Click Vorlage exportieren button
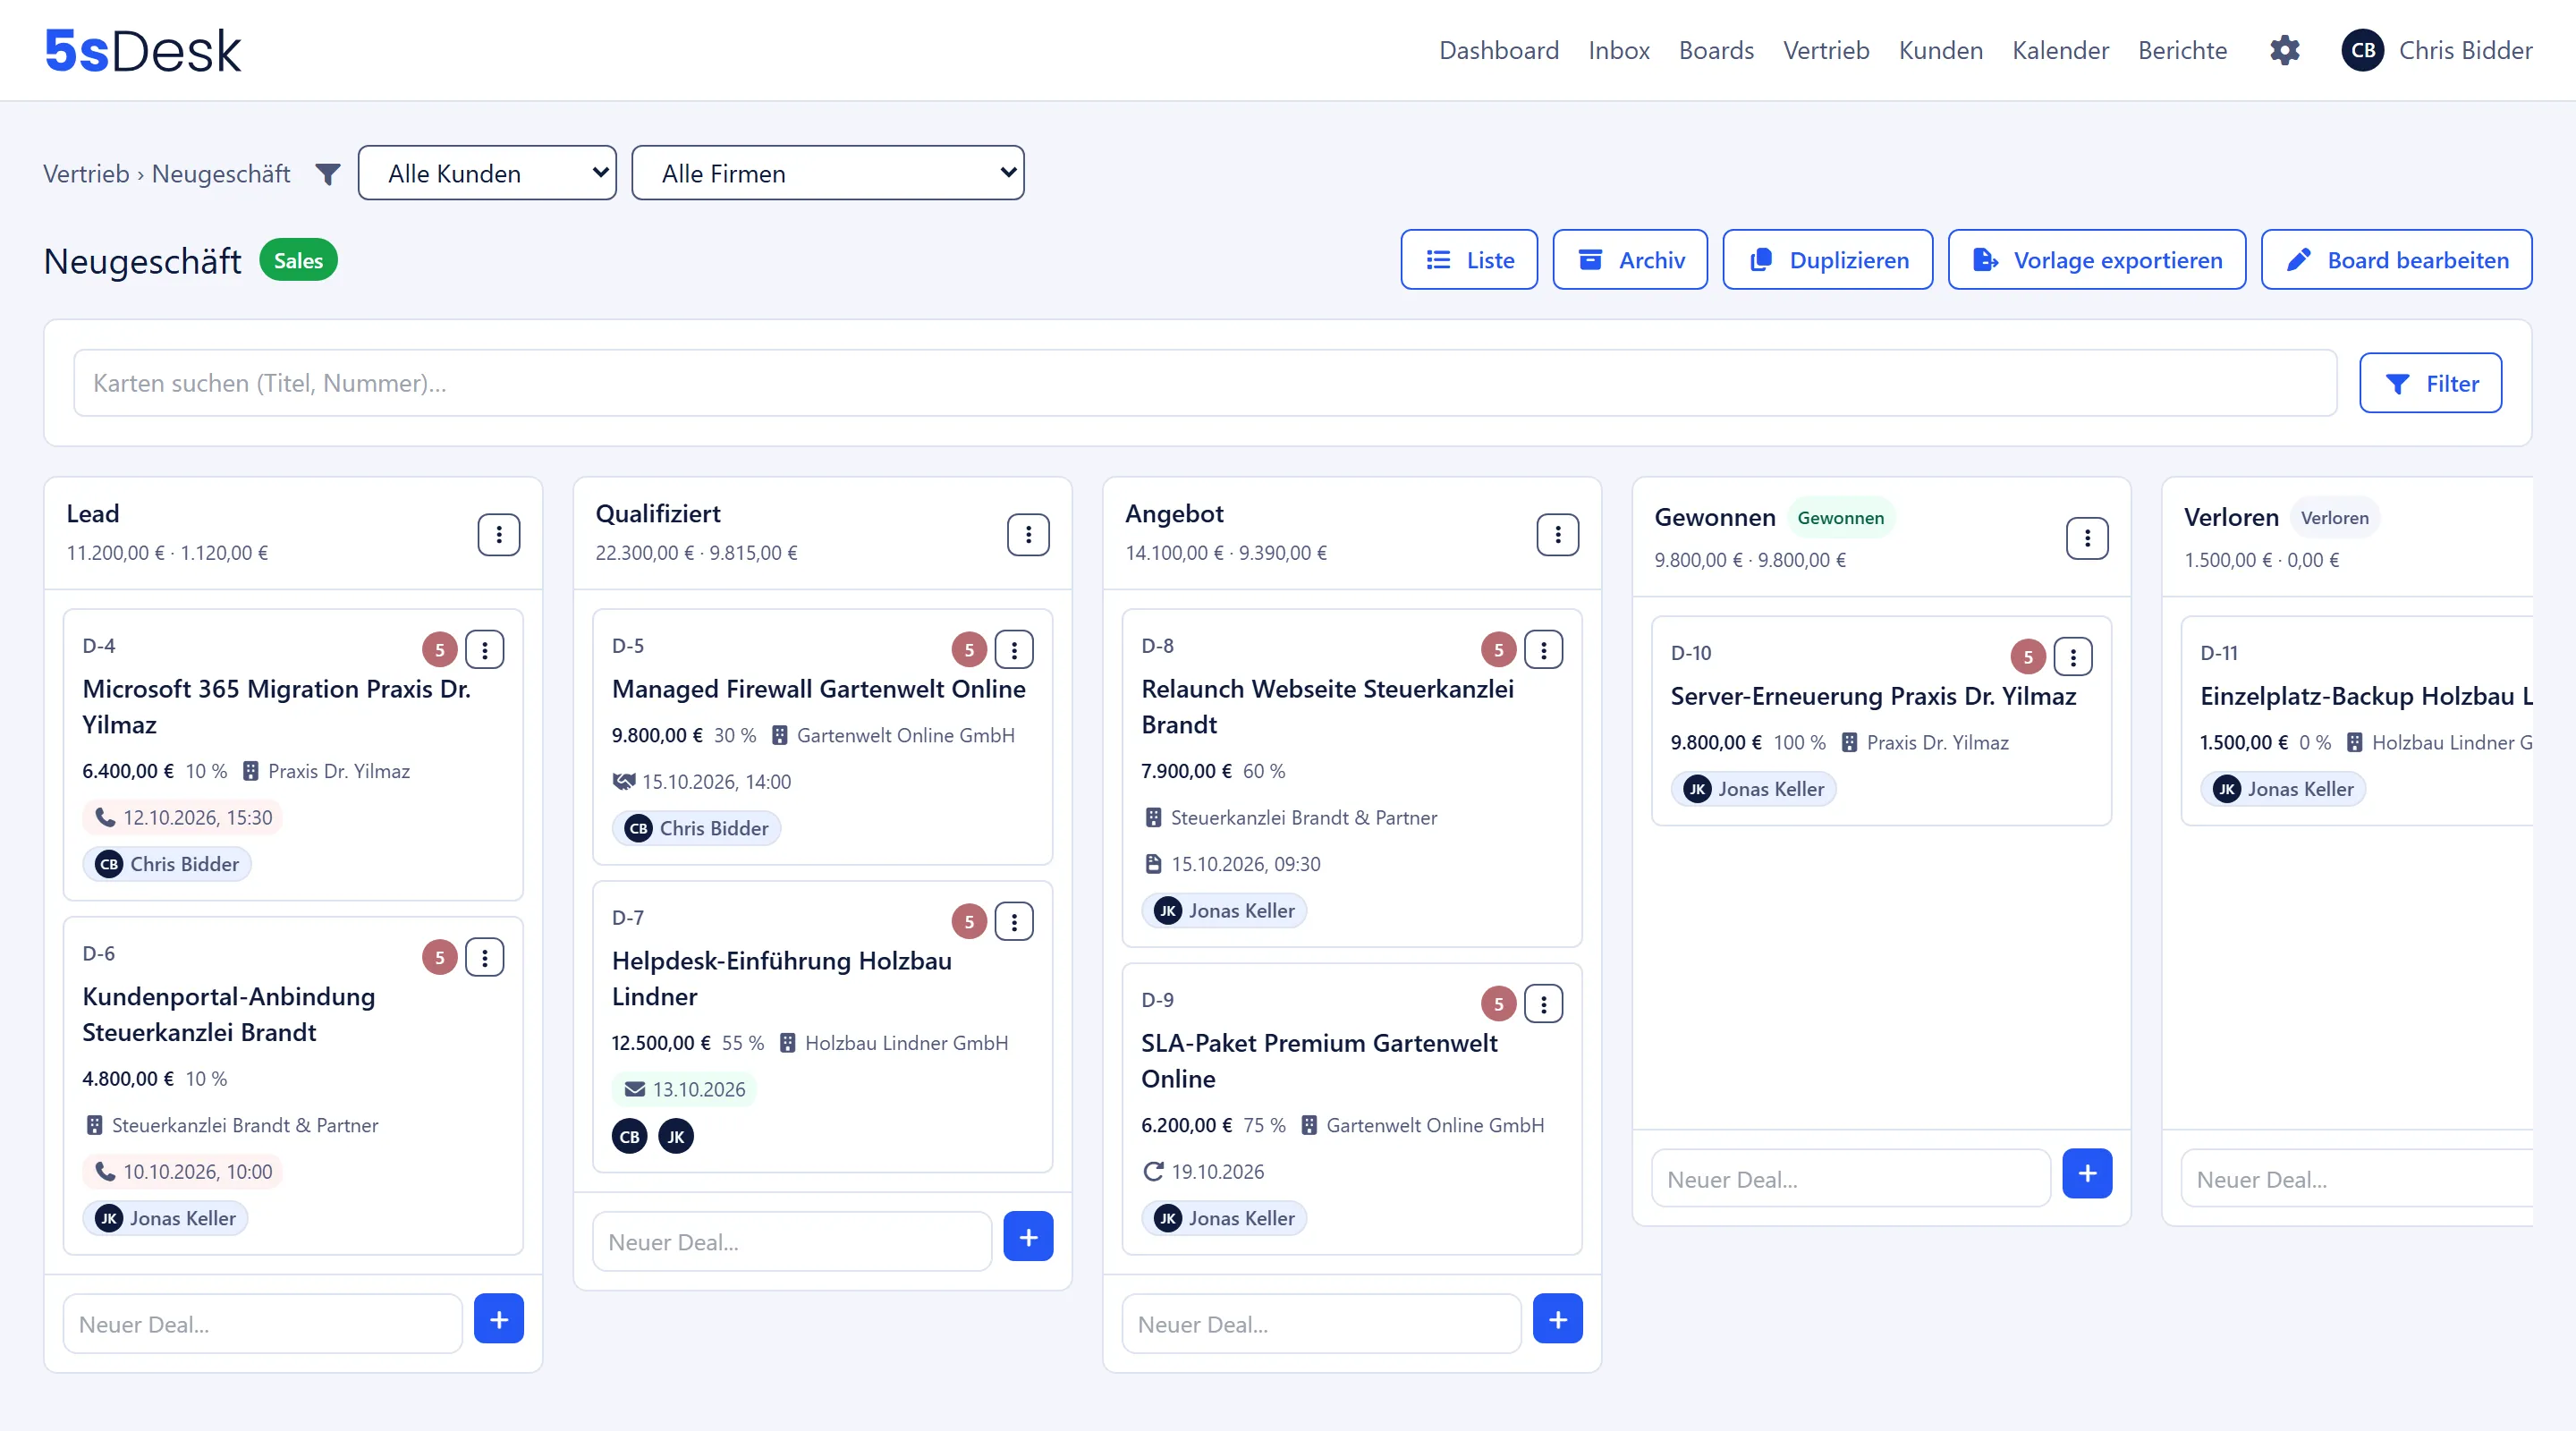The image size is (2576, 1431). pyautogui.click(x=2097, y=260)
